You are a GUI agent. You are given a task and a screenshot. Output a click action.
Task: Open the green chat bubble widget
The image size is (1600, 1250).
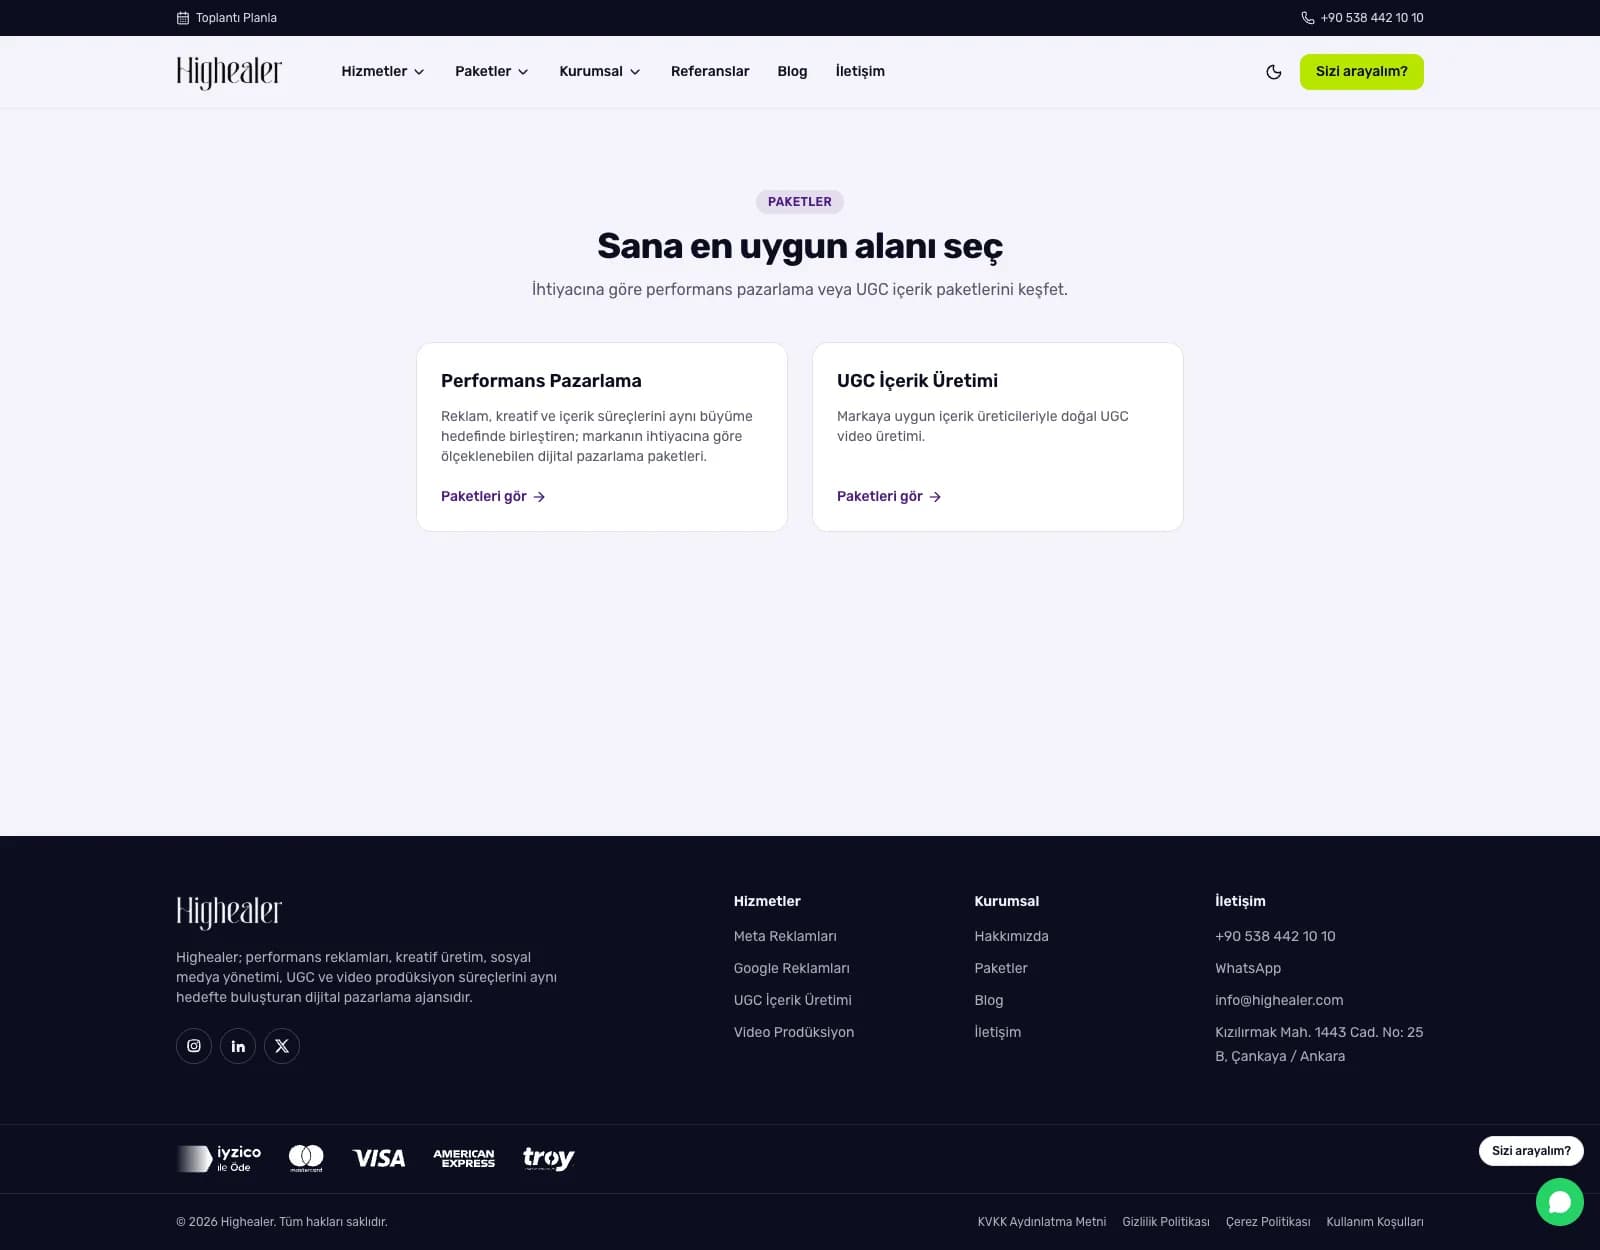click(x=1560, y=1202)
